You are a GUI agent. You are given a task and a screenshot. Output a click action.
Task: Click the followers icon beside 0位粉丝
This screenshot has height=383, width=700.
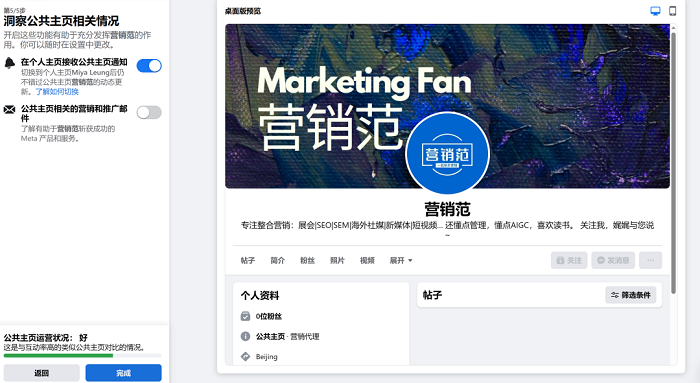tap(245, 316)
